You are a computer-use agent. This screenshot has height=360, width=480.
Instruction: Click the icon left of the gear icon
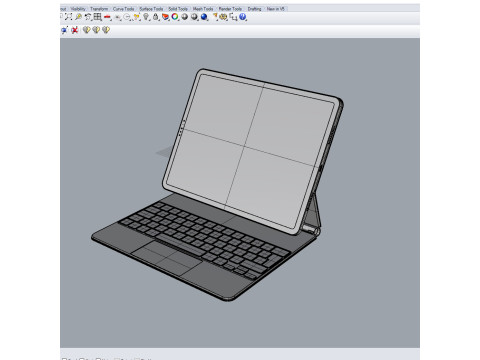coord(215,17)
